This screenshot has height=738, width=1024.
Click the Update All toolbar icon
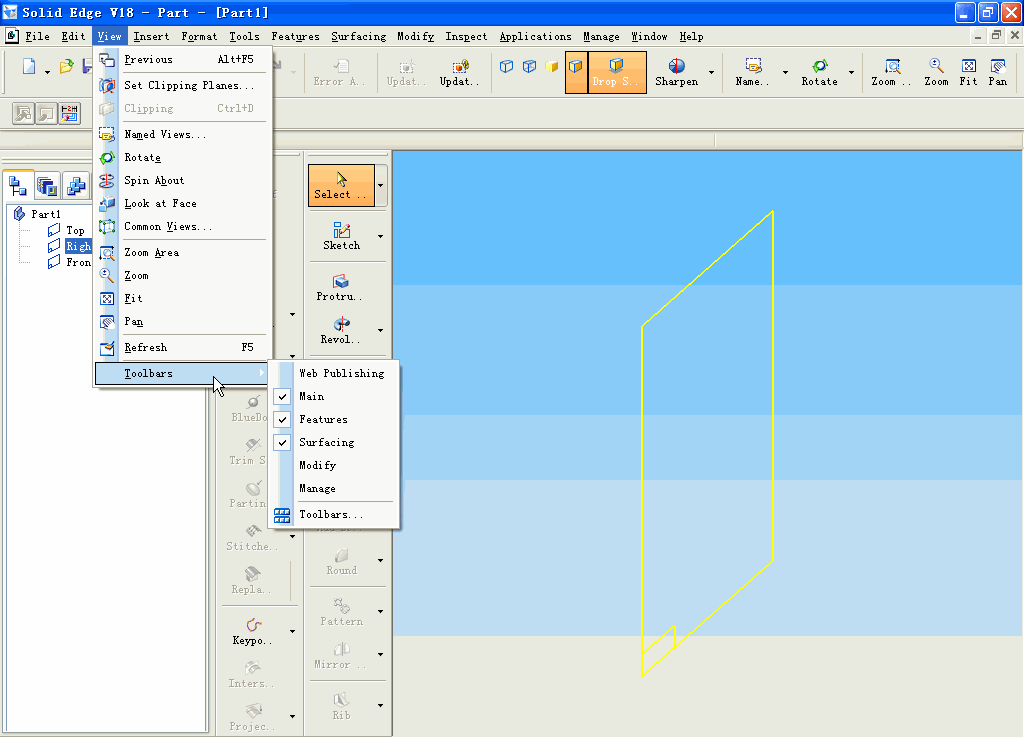pos(459,72)
